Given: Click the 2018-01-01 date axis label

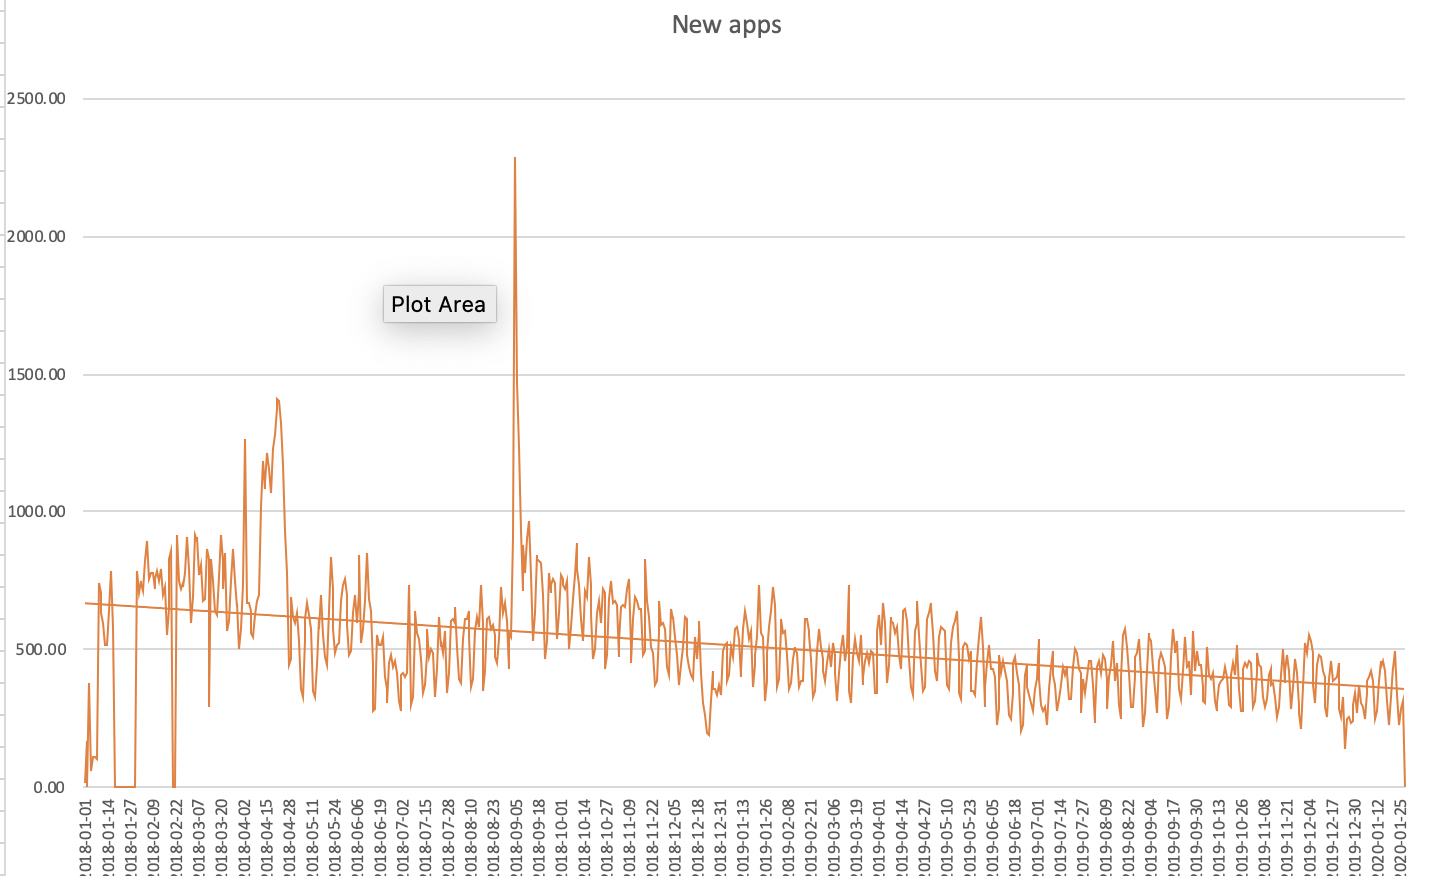Looking at the screenshot, I should [x=87, y=836].
